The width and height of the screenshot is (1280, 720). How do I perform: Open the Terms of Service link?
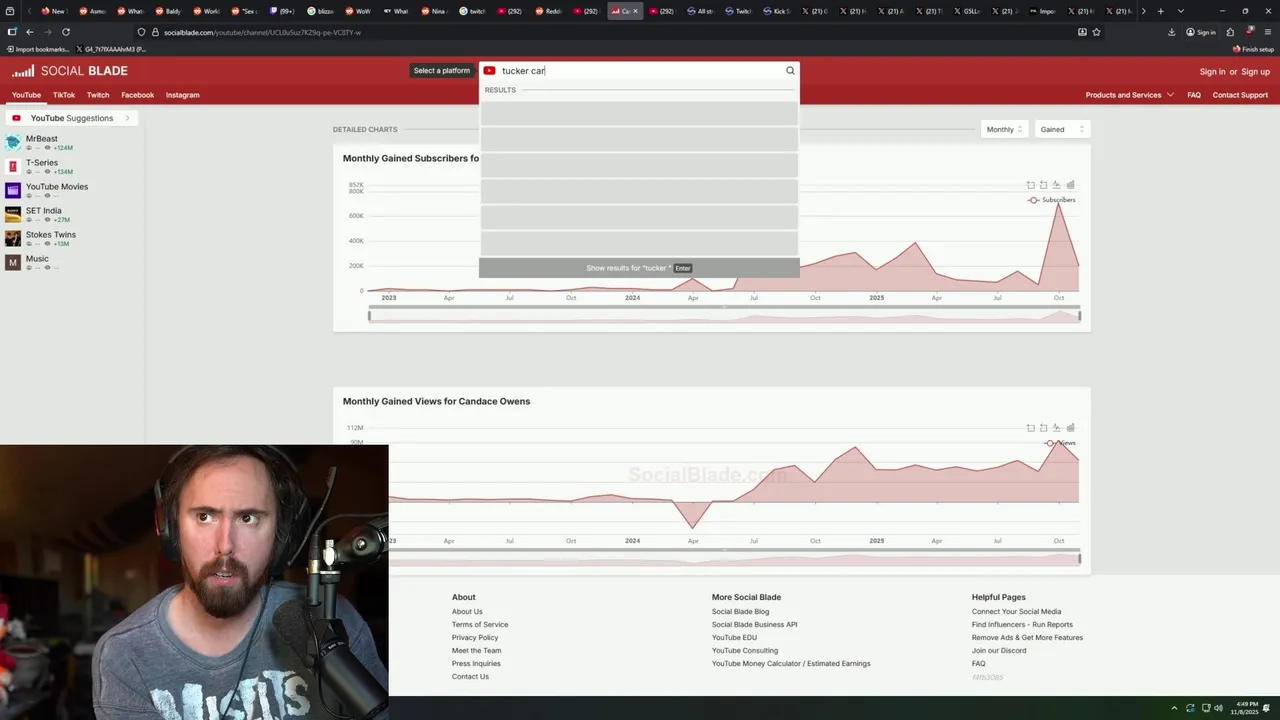(x=480, y=625)
